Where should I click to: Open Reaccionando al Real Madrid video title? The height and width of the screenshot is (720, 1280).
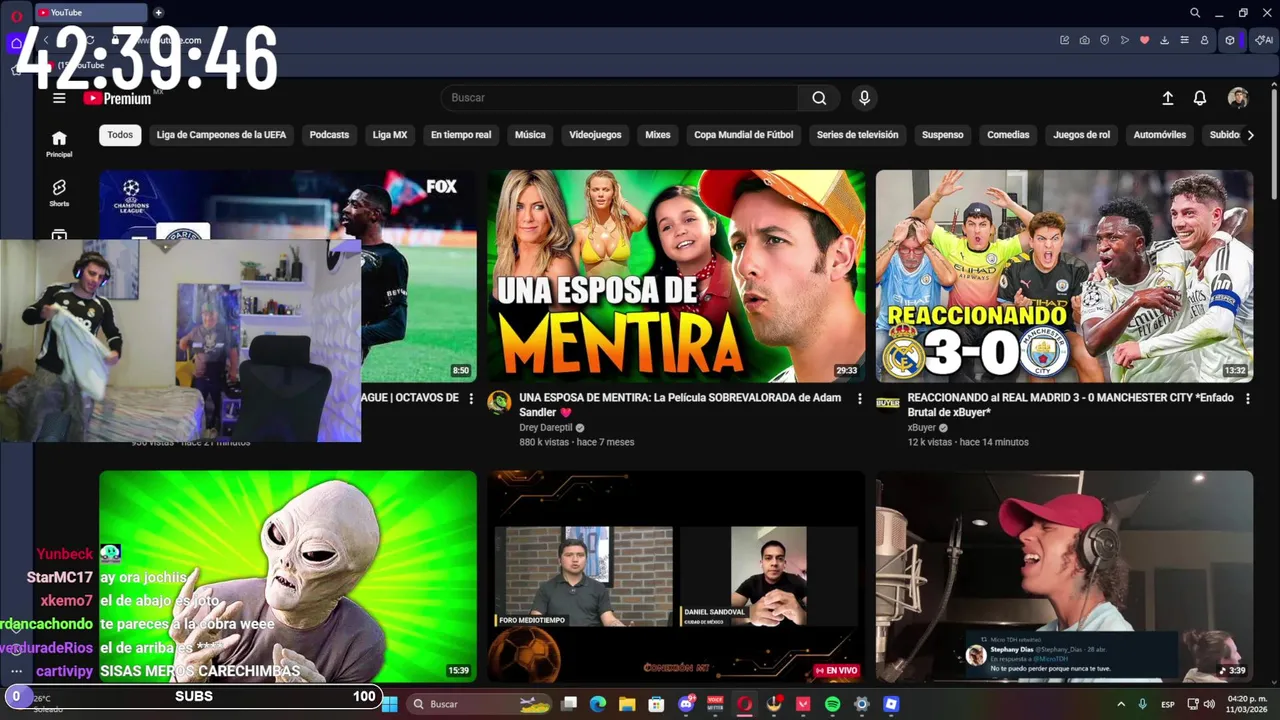coord(1070,404)
